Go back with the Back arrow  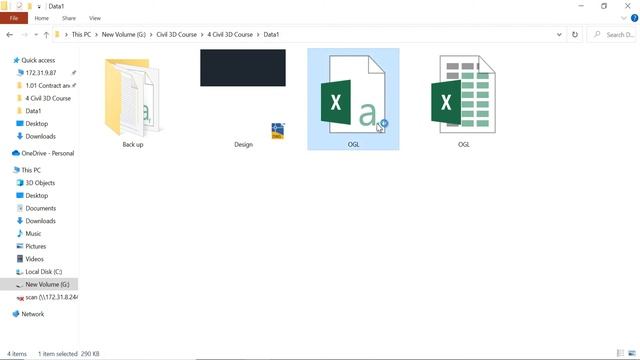tap(9, 35)
